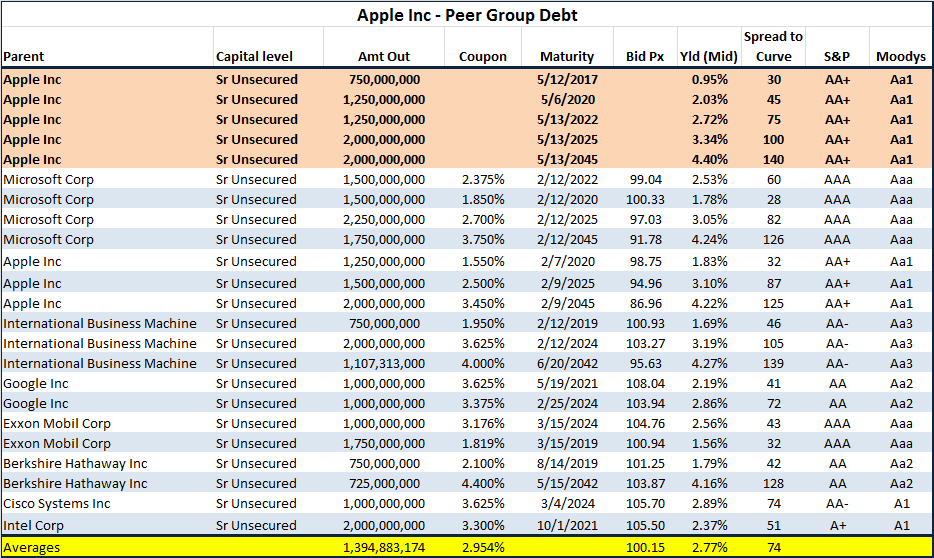Click the Cisco Systems Inc row label
This screenshot has height=558, width=934.
57,504
